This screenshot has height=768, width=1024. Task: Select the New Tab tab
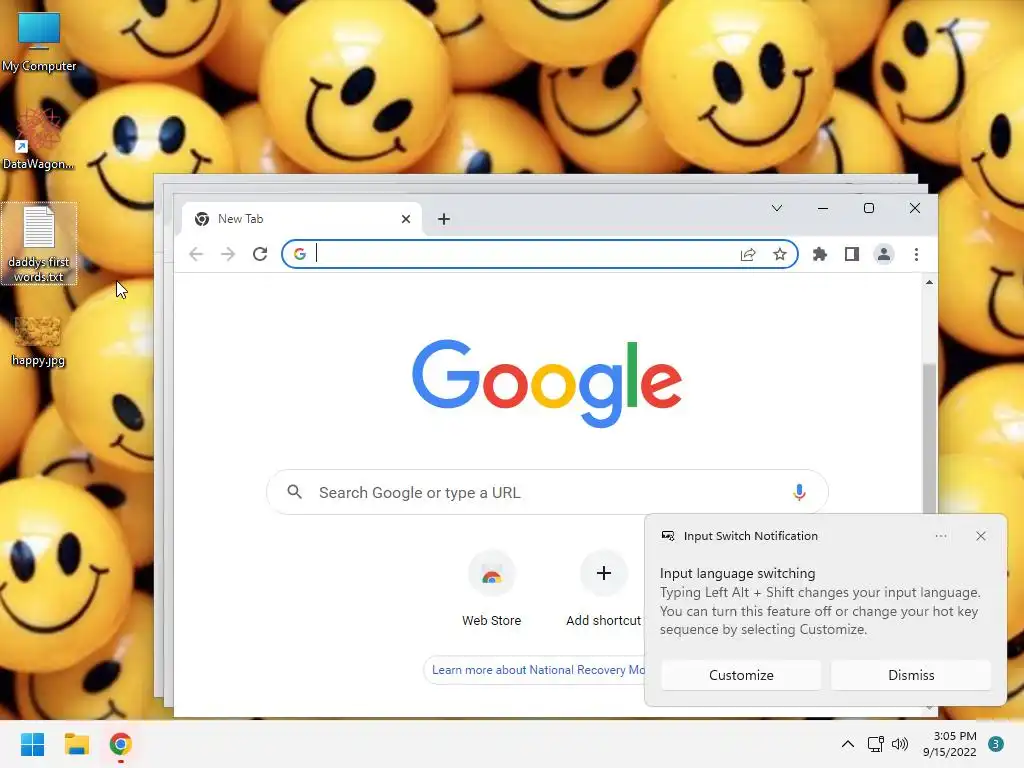coord(302,219)
